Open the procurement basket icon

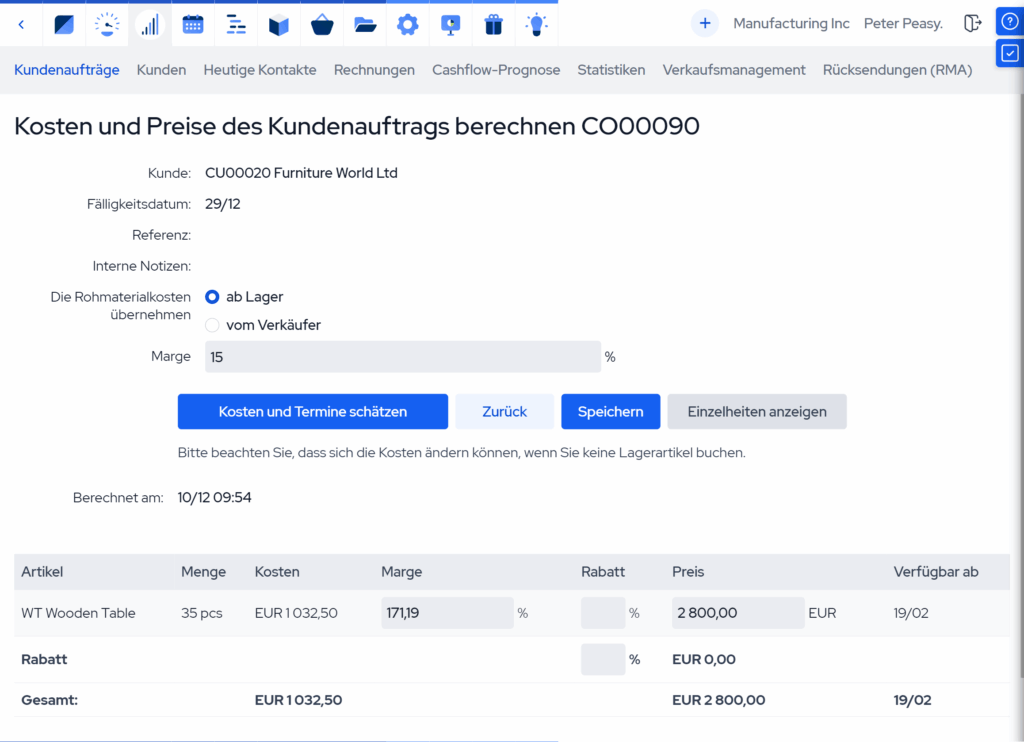point(322,24)
